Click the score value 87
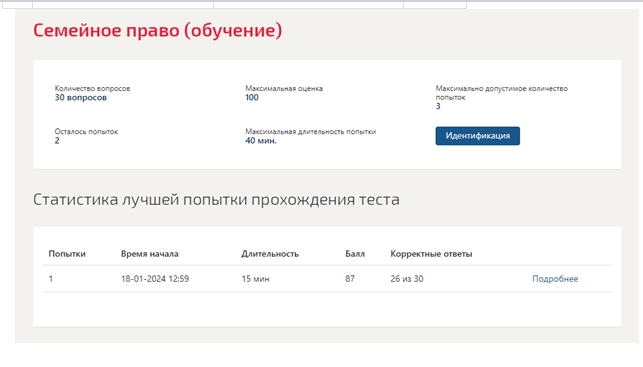The image size is (643, 367). click(350, 279)
